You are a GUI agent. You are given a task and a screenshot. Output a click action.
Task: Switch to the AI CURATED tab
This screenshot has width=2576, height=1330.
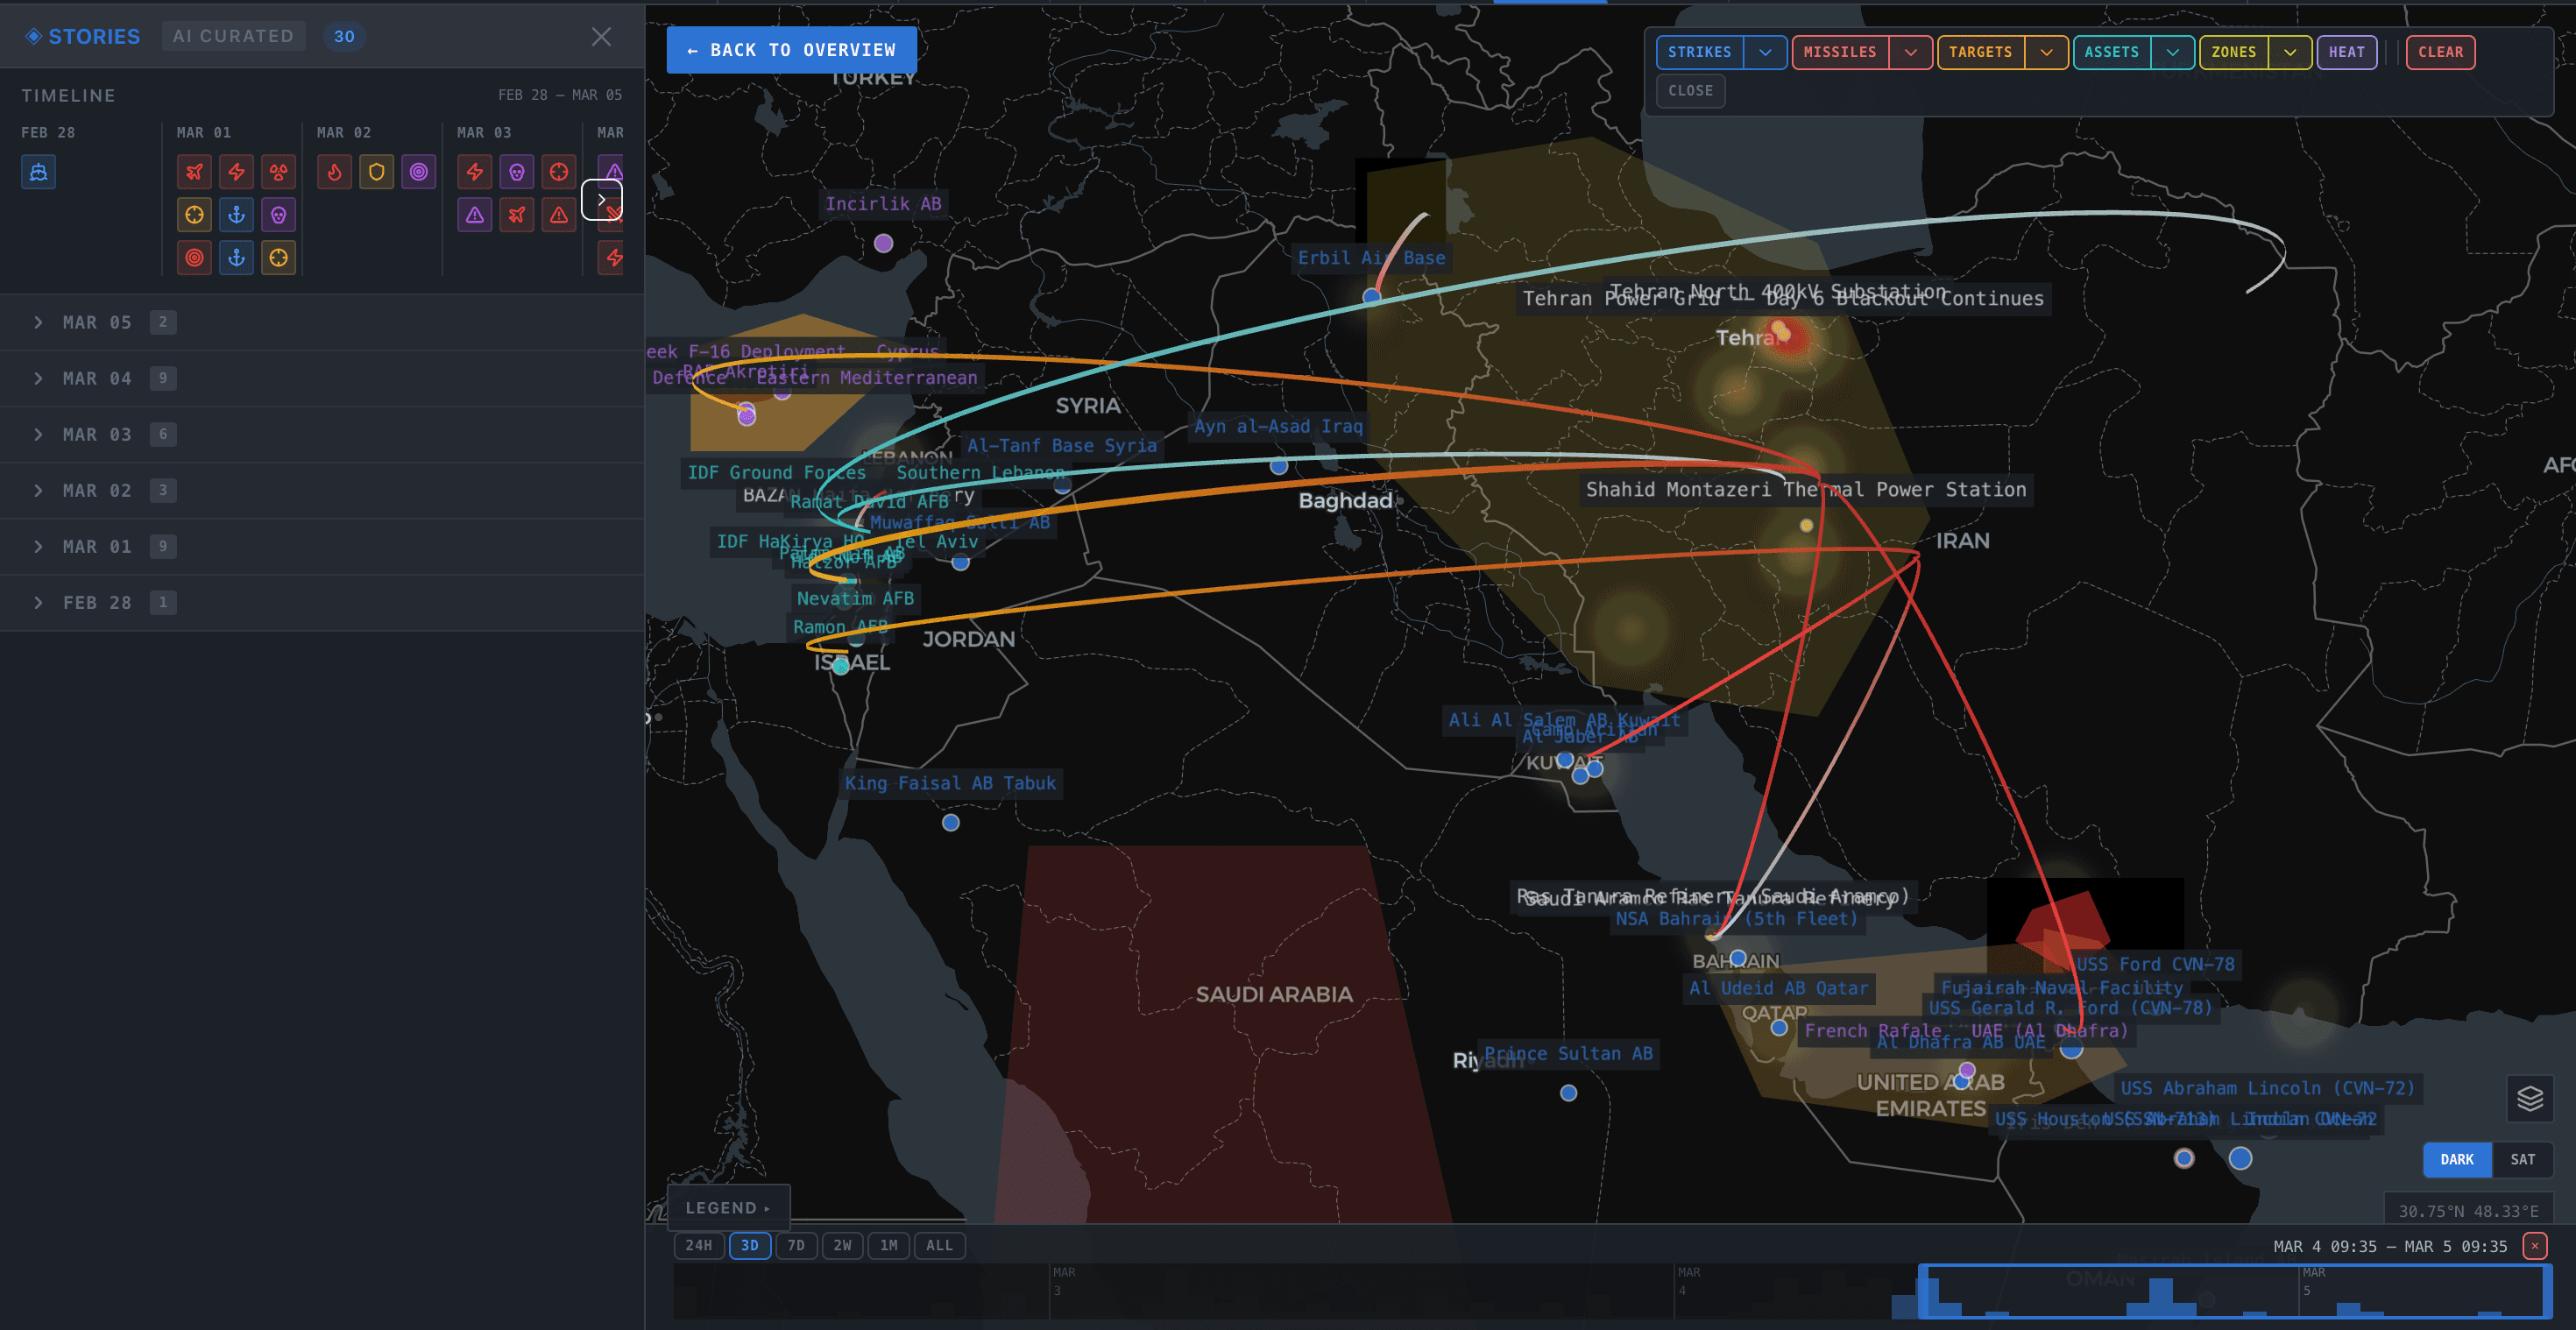click(233, 35)
